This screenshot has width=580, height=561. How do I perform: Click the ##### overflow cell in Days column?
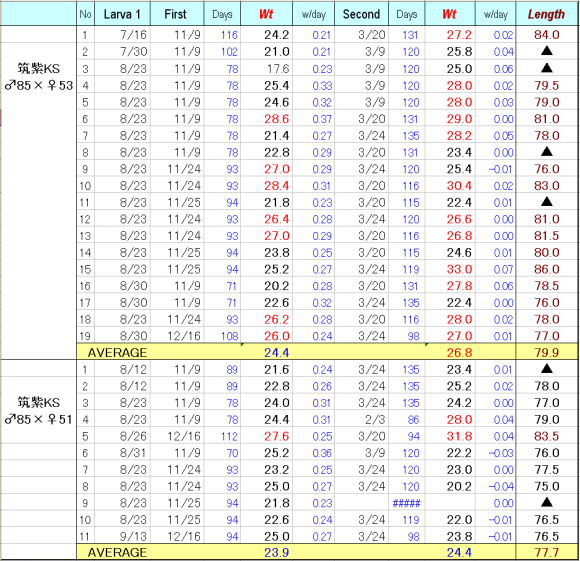(x=407, y=503)
